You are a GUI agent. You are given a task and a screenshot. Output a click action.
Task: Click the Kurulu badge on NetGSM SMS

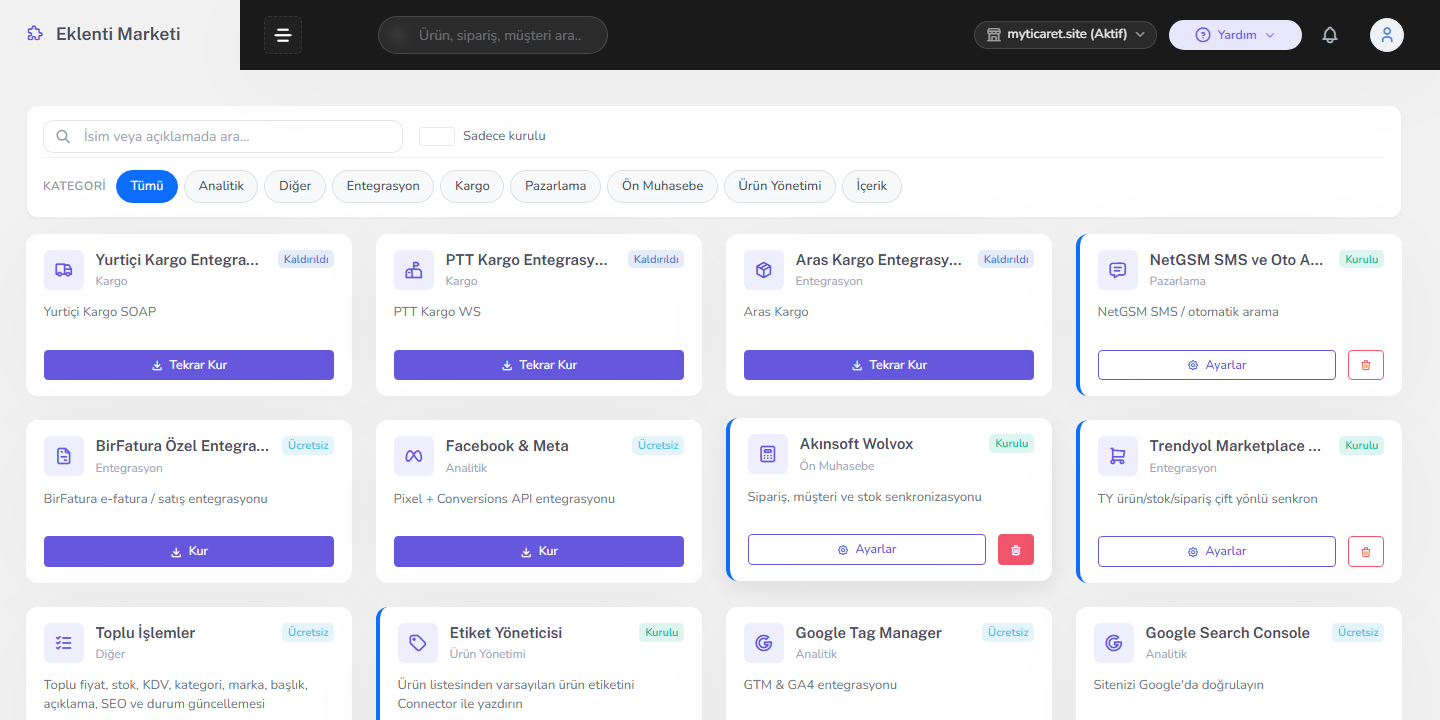[x=1362, y=259]
